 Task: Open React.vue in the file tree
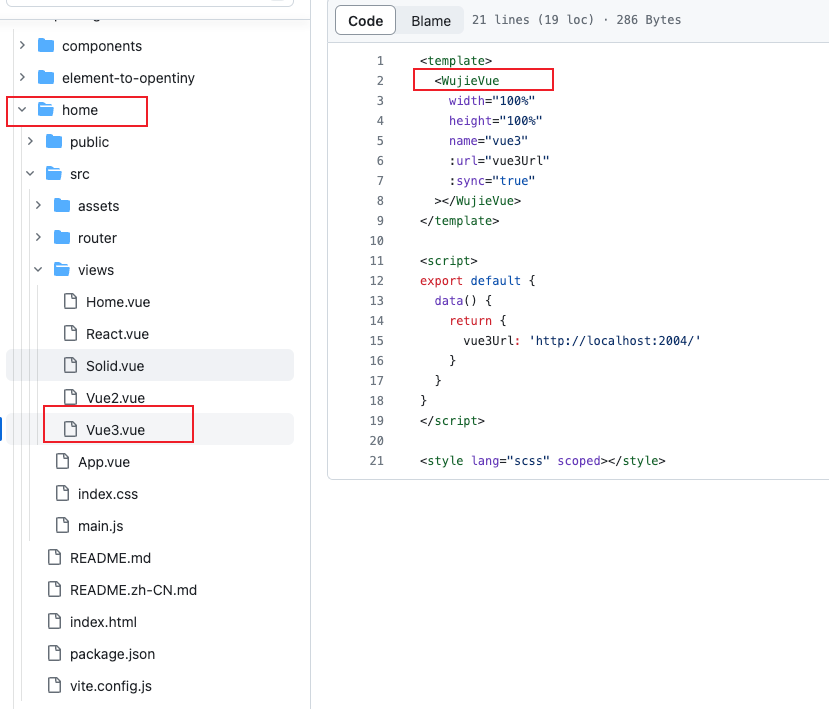pos(117,334)
